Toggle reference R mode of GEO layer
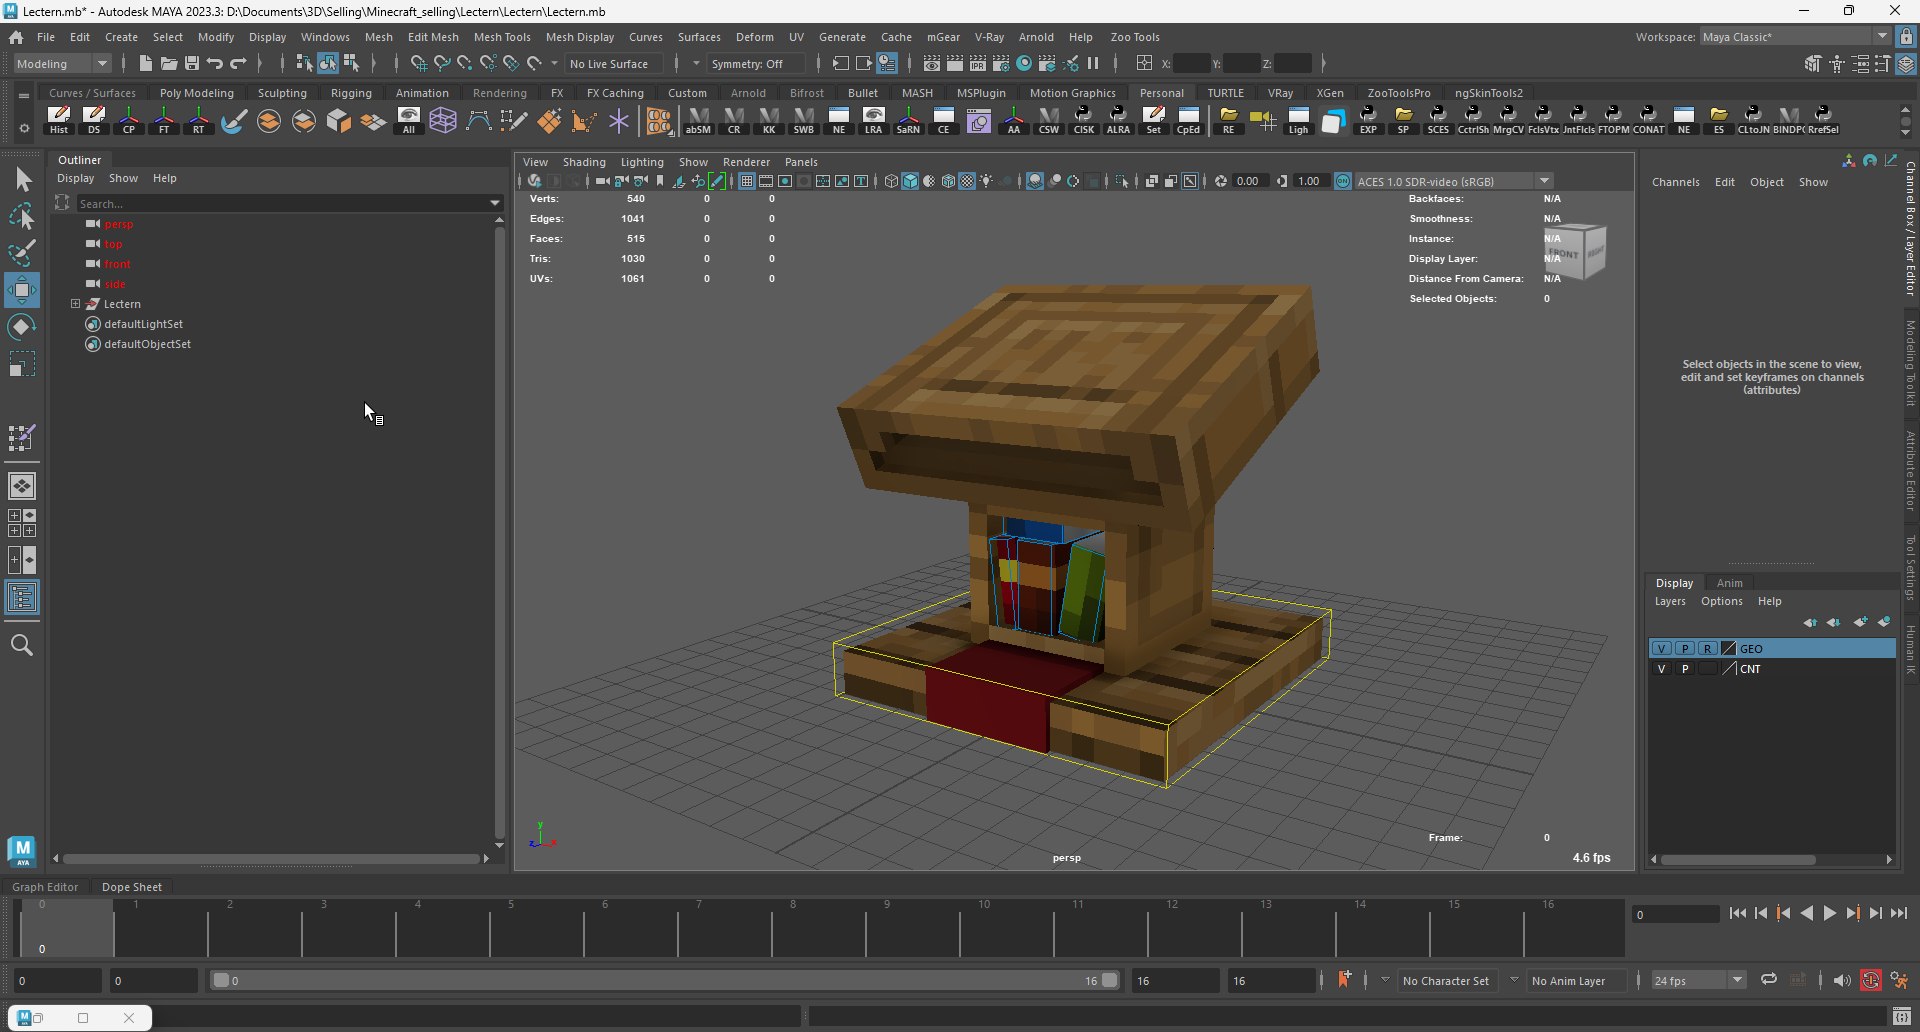Viewport: 1920px width, 1032px height. (x=1708, y=649)
